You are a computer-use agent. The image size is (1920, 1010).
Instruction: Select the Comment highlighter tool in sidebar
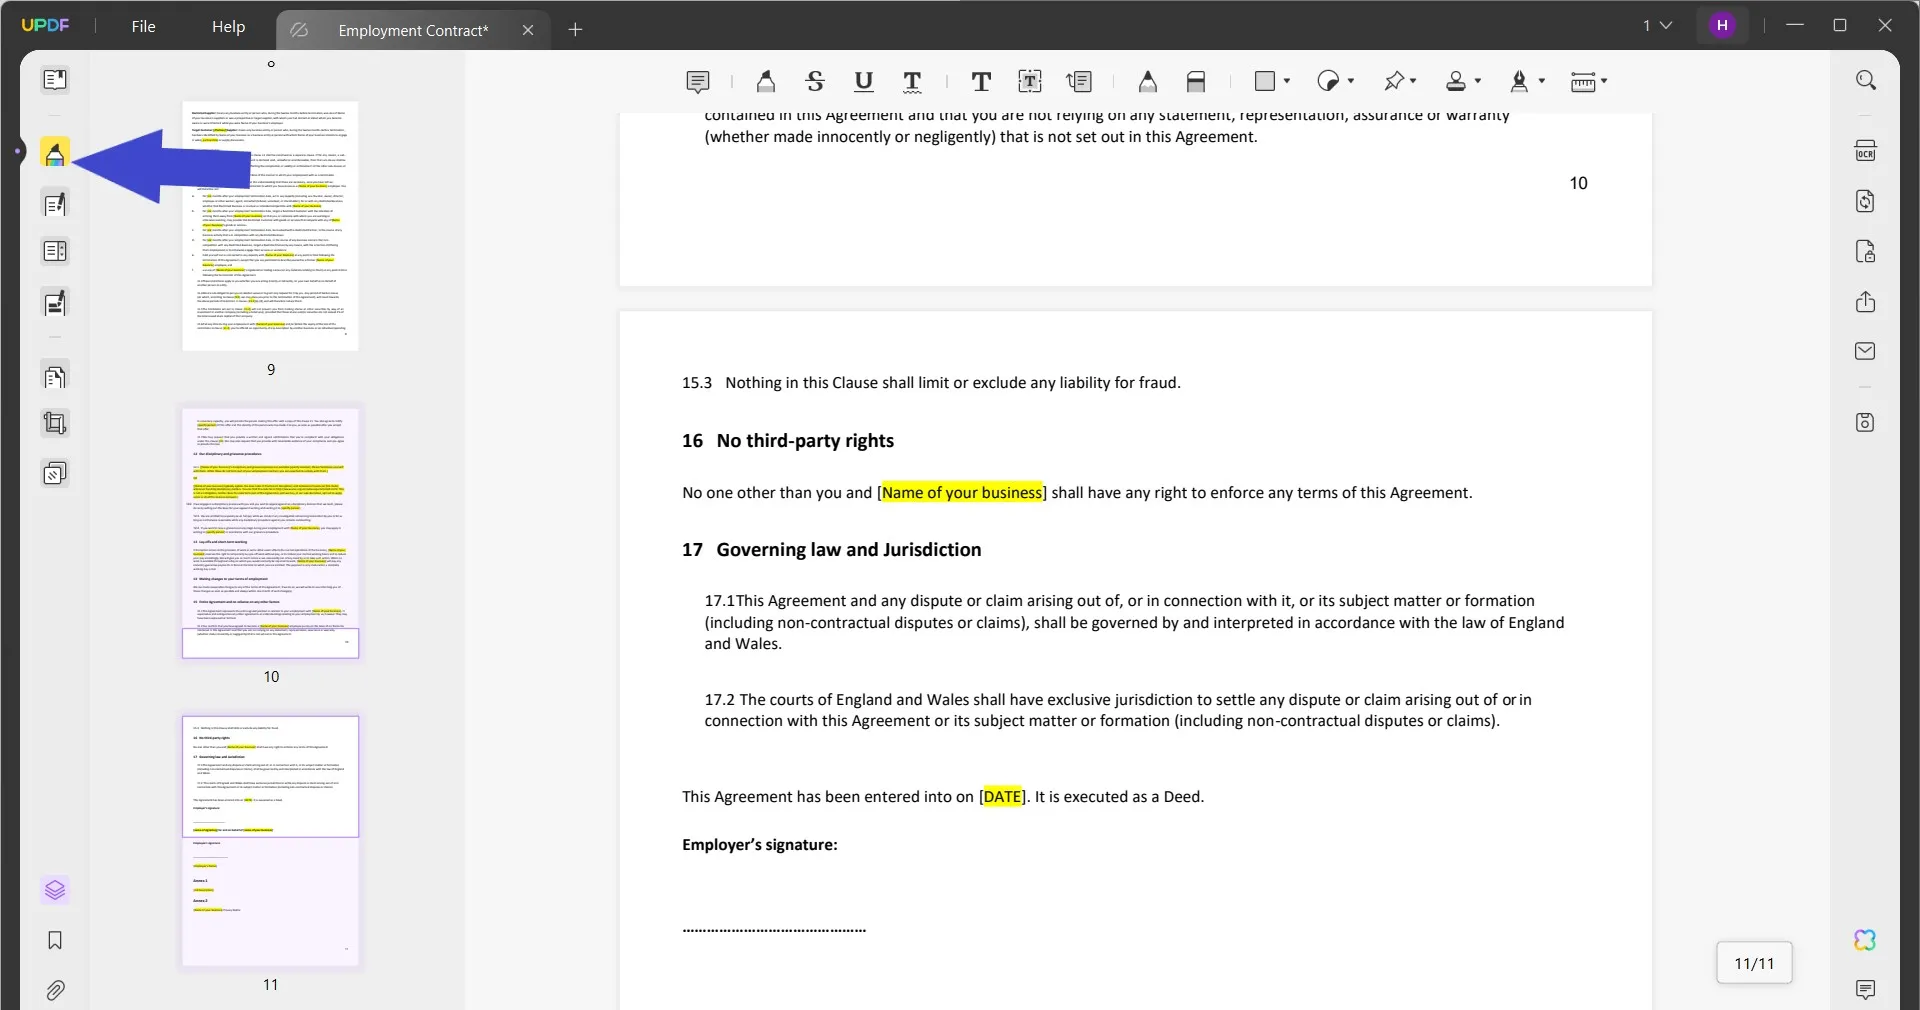[x=55, y=153]
